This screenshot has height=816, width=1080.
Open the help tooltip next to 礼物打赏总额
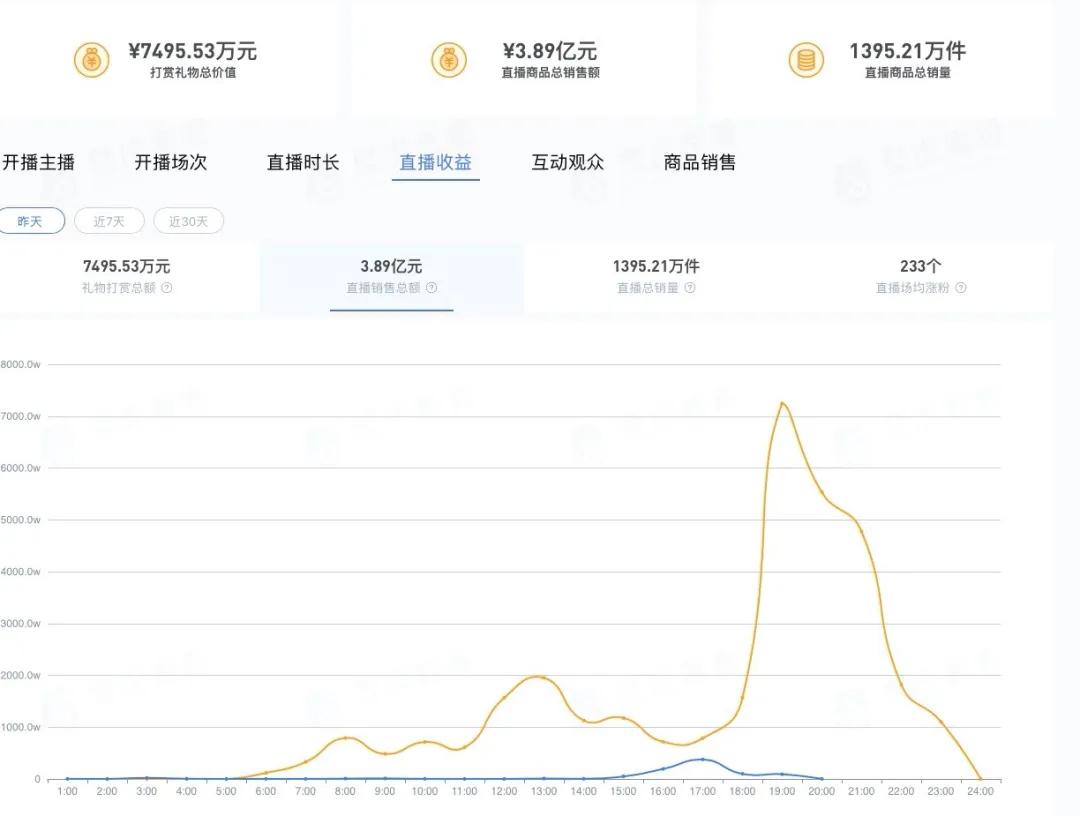(x=168, y=287)
